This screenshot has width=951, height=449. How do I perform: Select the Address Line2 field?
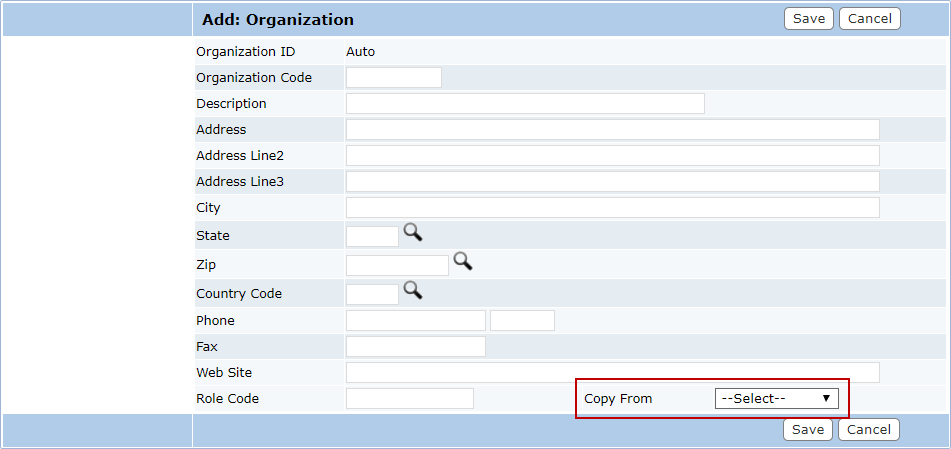point(613,155)
